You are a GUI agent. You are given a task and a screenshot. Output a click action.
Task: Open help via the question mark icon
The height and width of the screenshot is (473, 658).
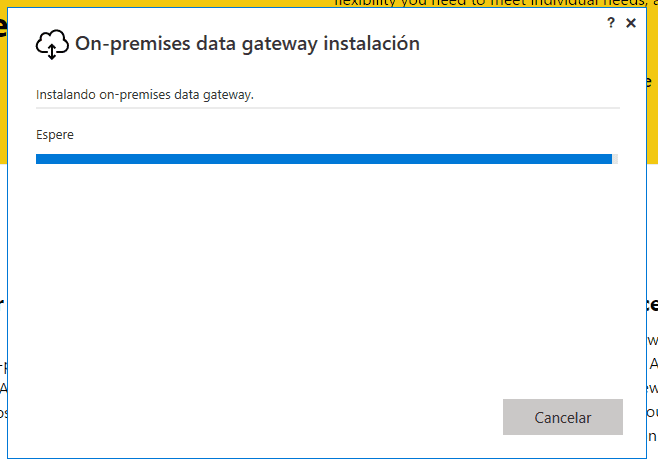point(611,23)
